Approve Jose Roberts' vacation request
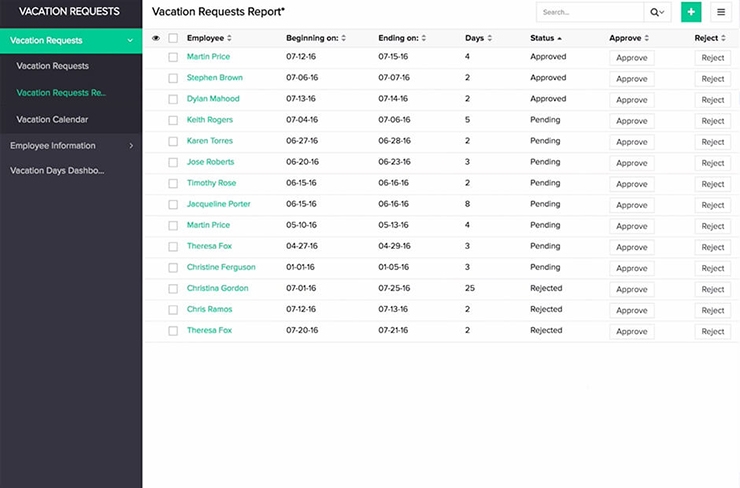This screenshot has height=488, width=740. 631,163
